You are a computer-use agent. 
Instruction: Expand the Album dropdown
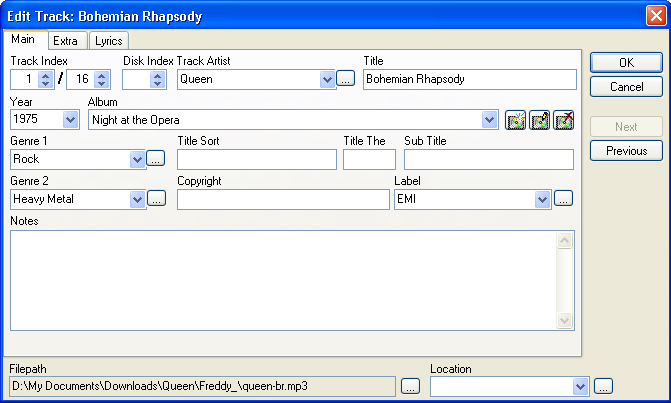489,120
